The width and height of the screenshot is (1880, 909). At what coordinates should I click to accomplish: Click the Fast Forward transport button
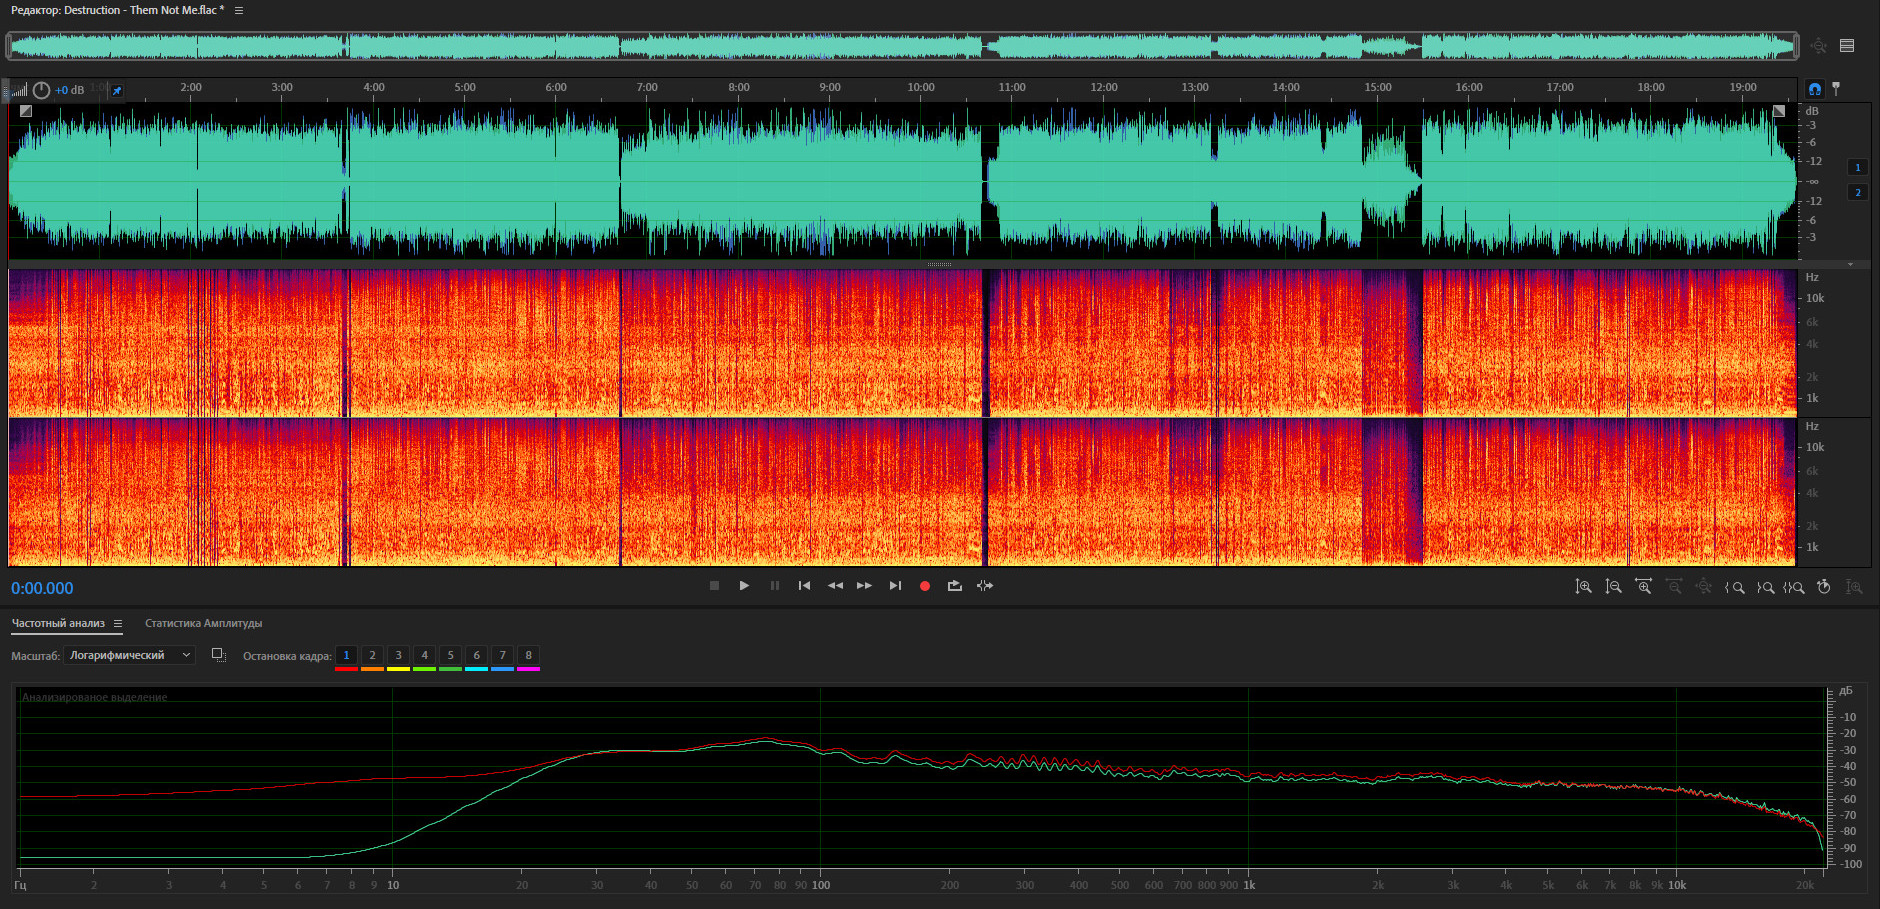pos(864,586)
